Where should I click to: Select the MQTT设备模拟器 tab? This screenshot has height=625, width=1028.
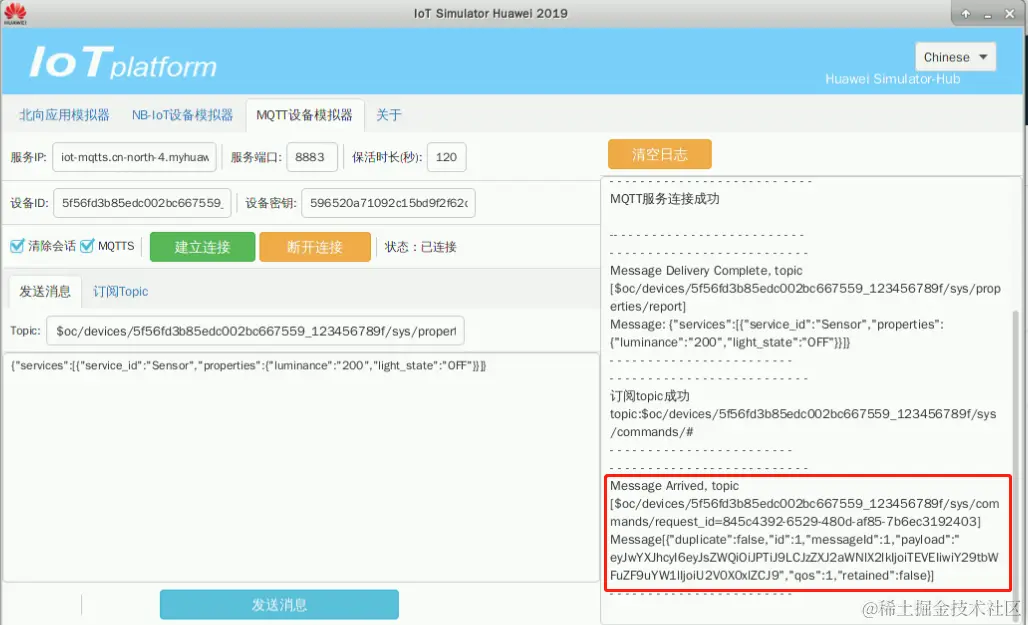click(304, 115)
